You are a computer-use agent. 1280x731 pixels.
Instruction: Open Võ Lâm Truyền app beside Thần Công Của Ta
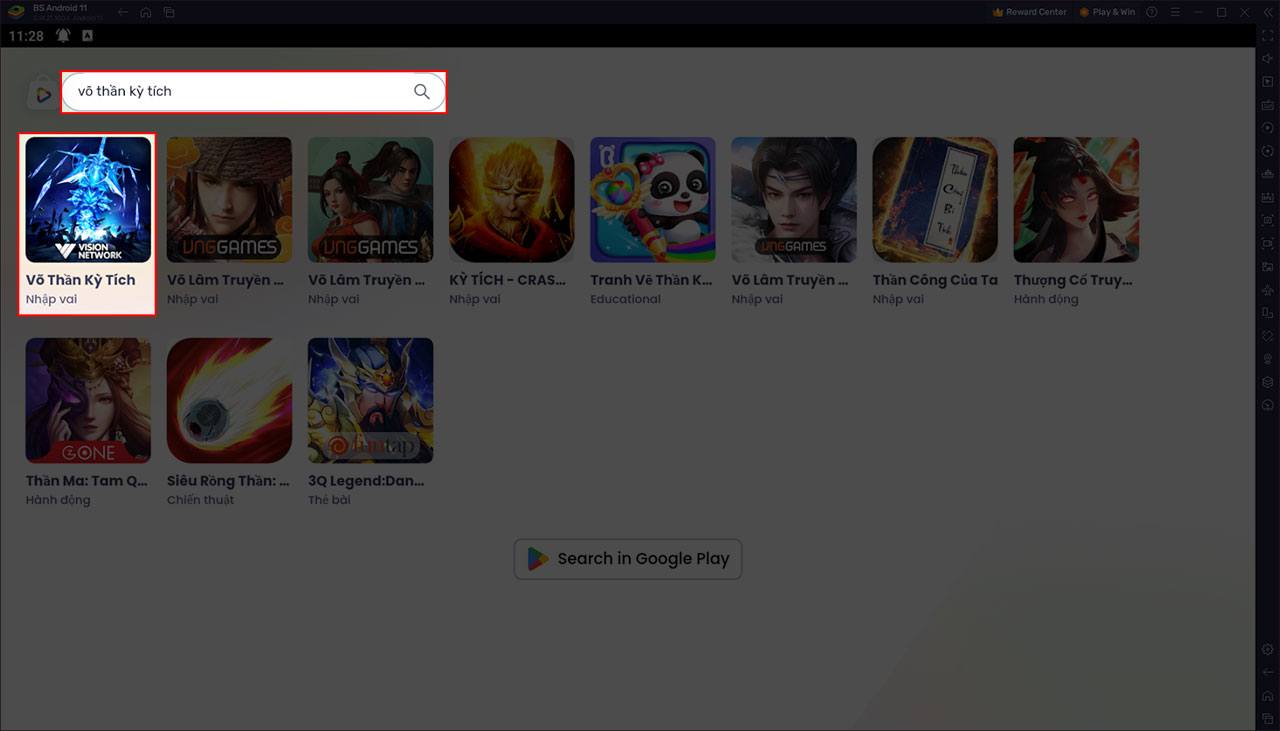pyautogui.click(x=793, y=222)
